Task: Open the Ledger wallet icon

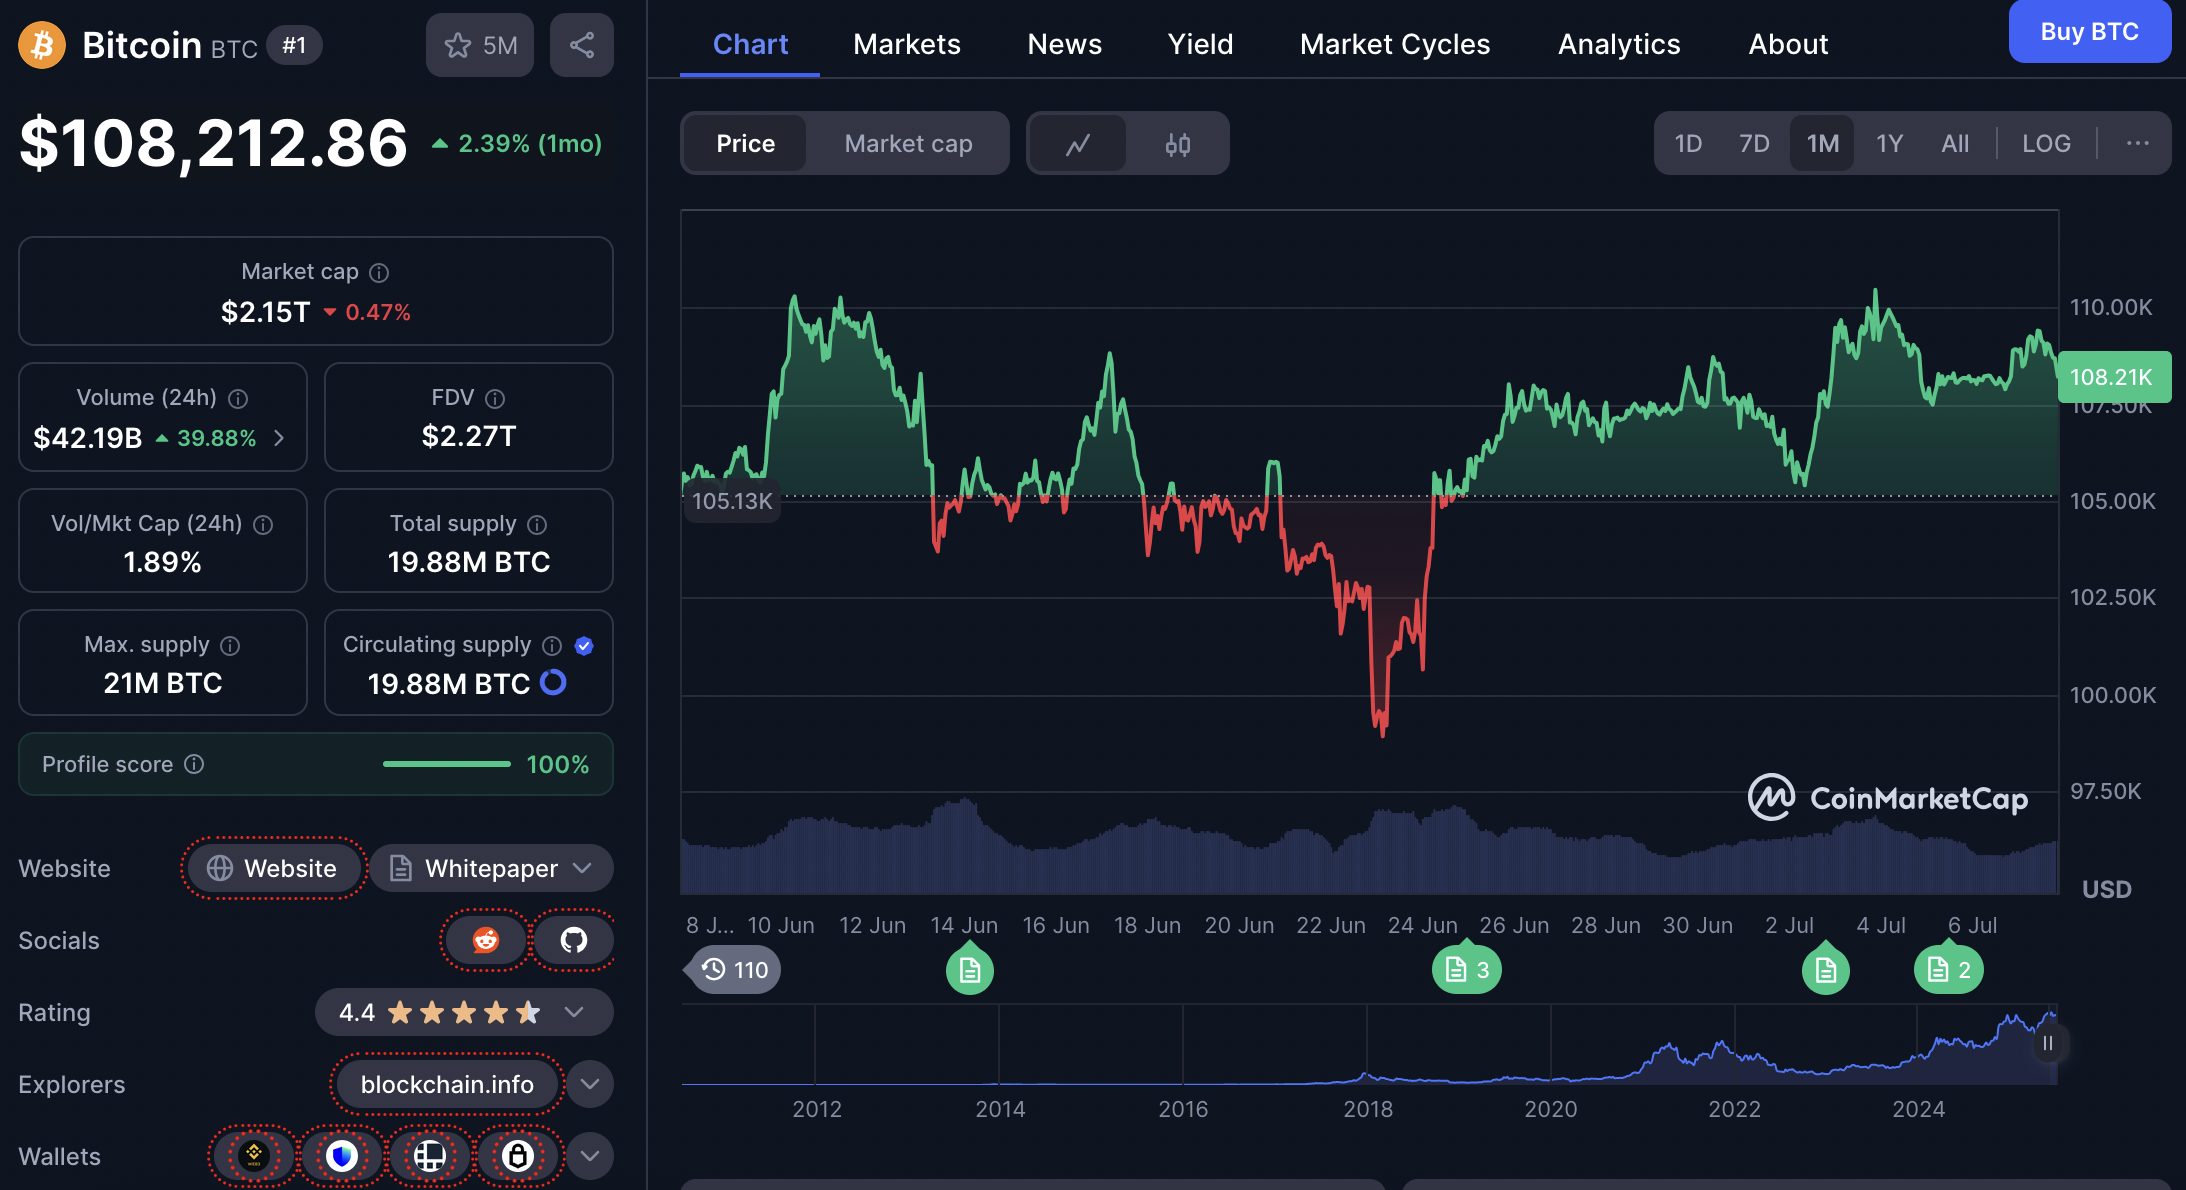Action: [429, 1156]
